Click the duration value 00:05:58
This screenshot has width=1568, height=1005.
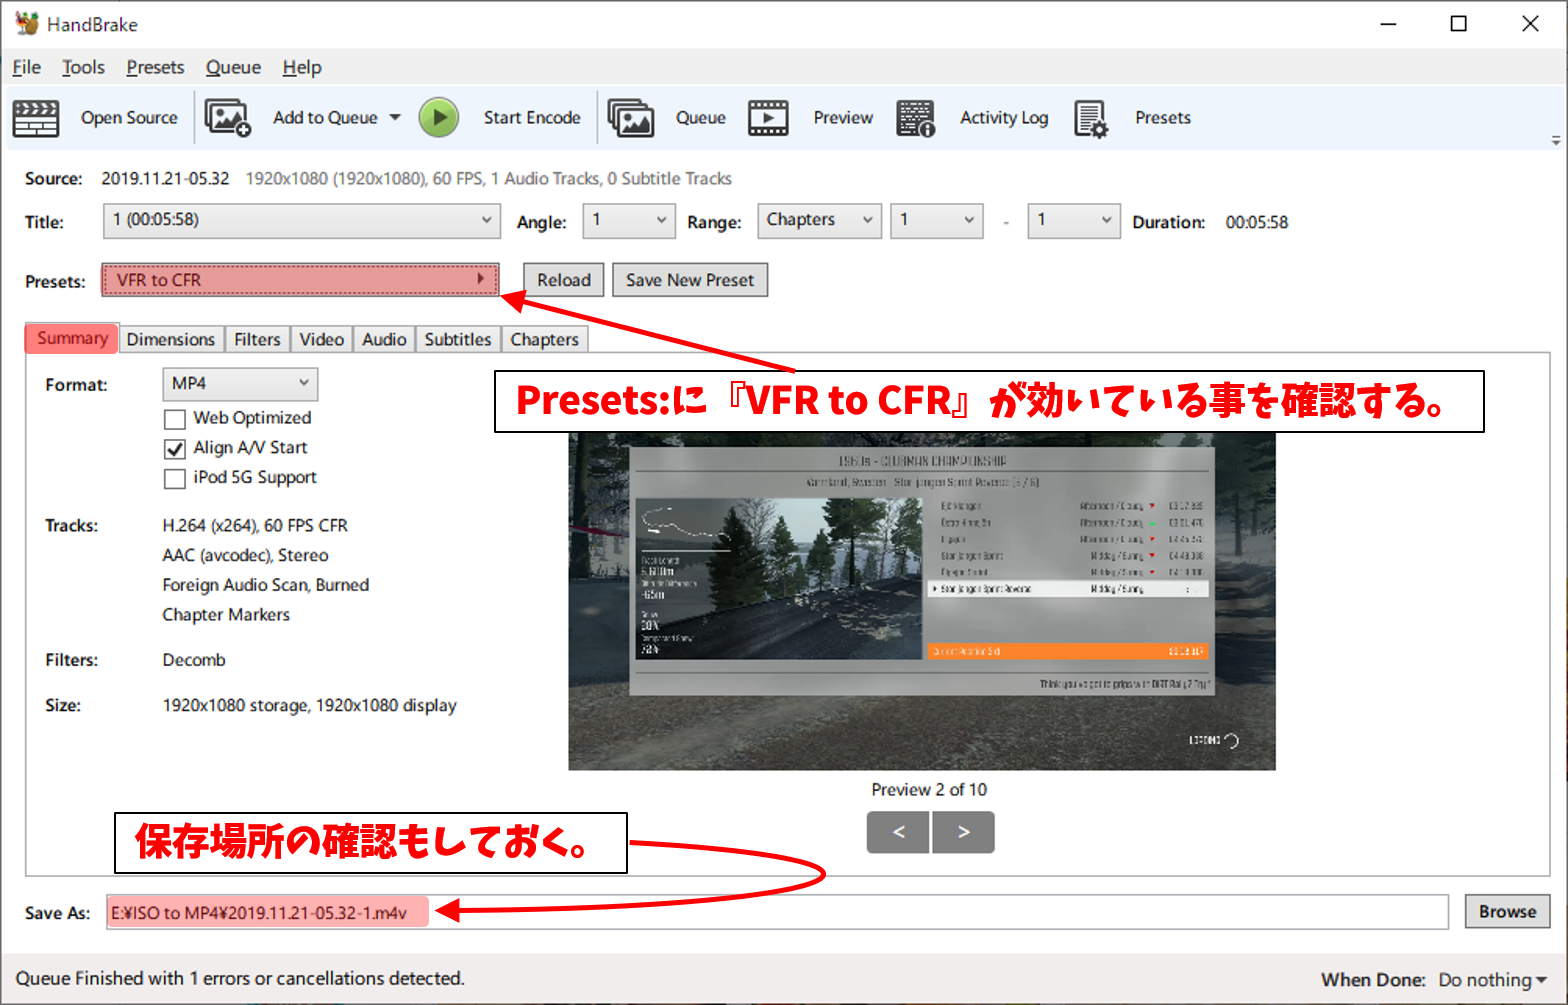(1257, 222)
